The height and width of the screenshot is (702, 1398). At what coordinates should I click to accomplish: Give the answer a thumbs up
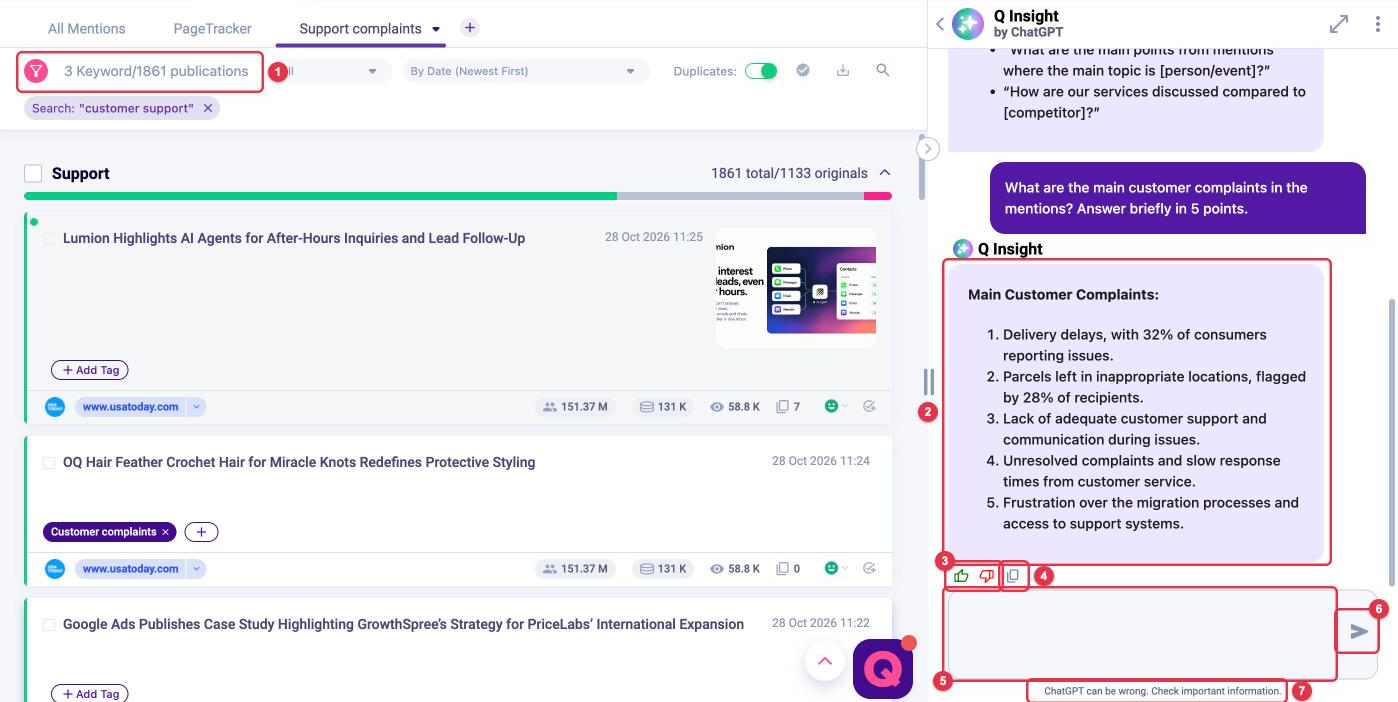click(x=961, y=576)
